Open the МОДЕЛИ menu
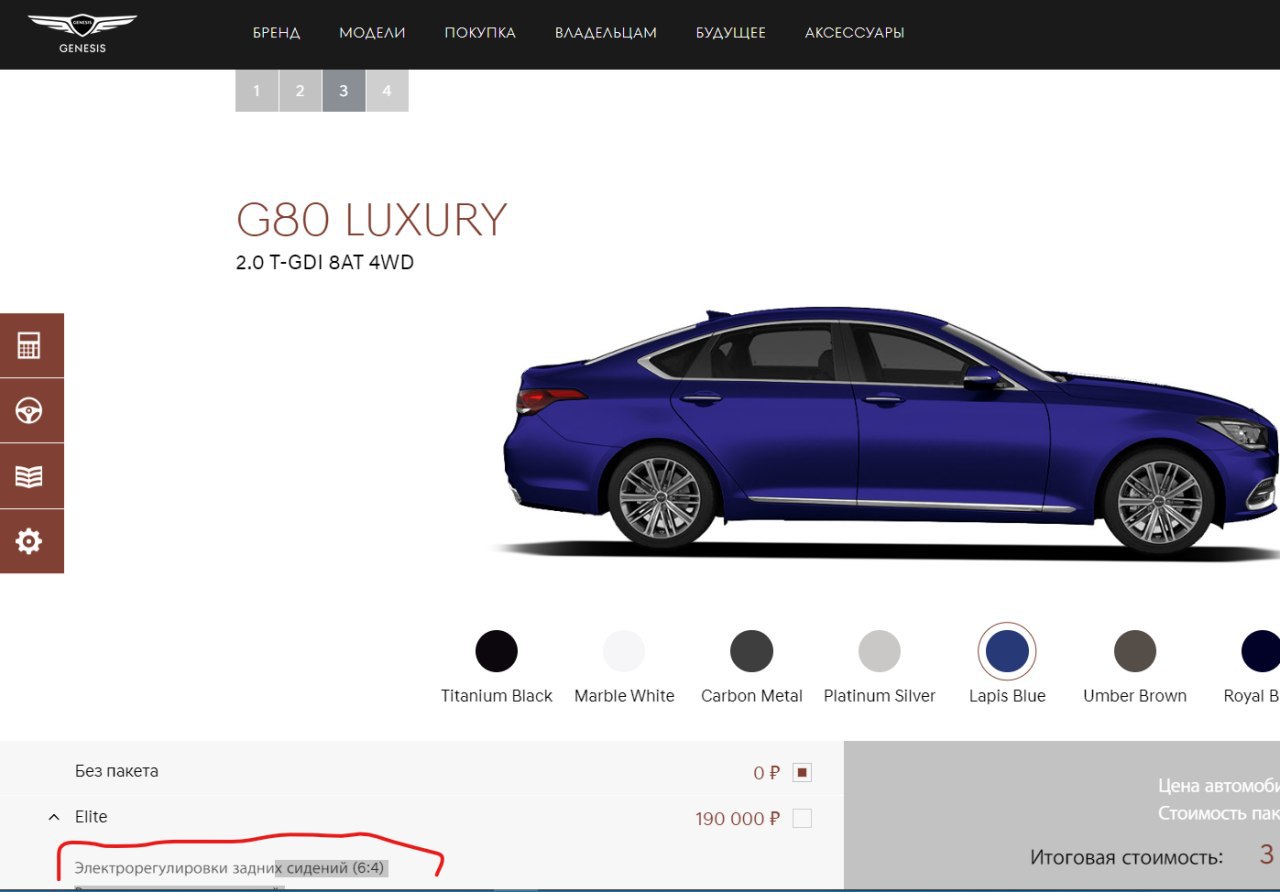Image resolution: width=1280 pixels, height=892 pixels. [372, 33]
